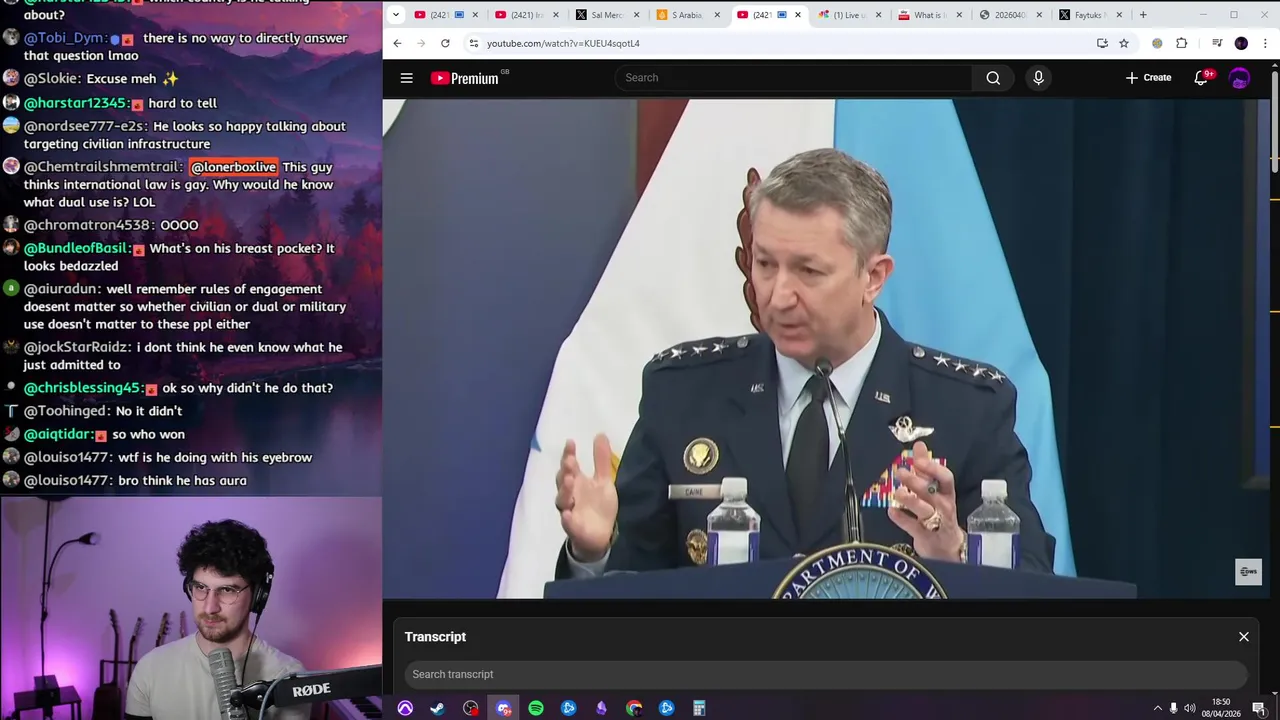1280x720 pixels.
Task: Open the Chrome profile avatar
Action: tap(1241, 43)
